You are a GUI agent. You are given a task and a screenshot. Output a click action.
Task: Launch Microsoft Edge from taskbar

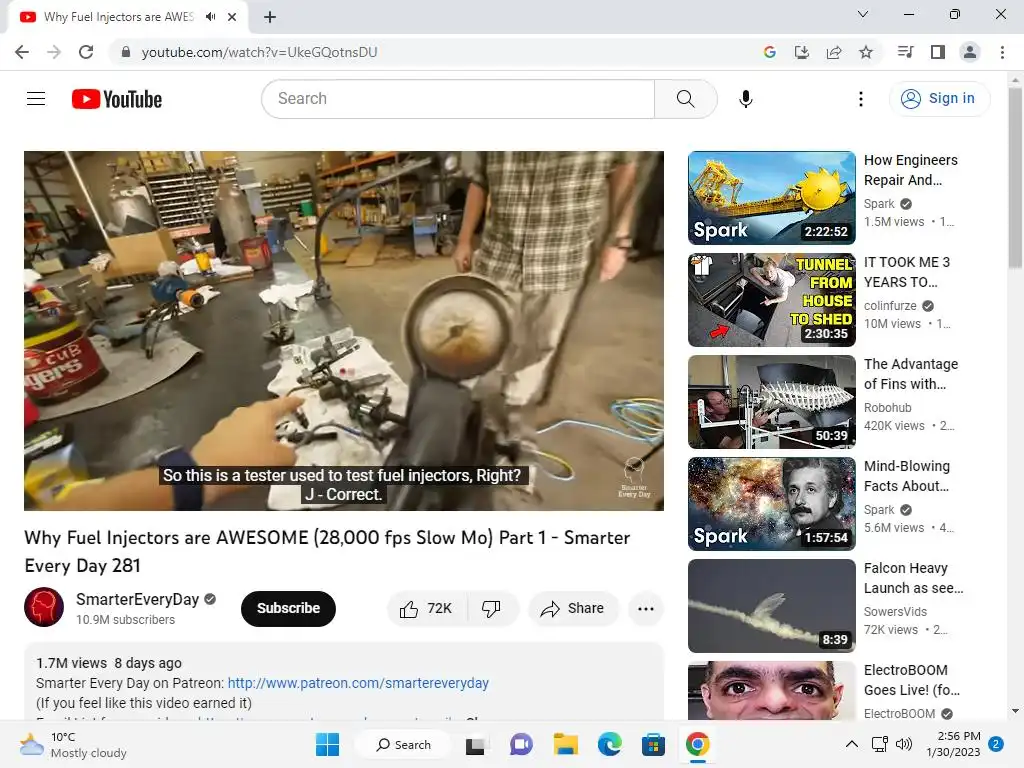609,744
